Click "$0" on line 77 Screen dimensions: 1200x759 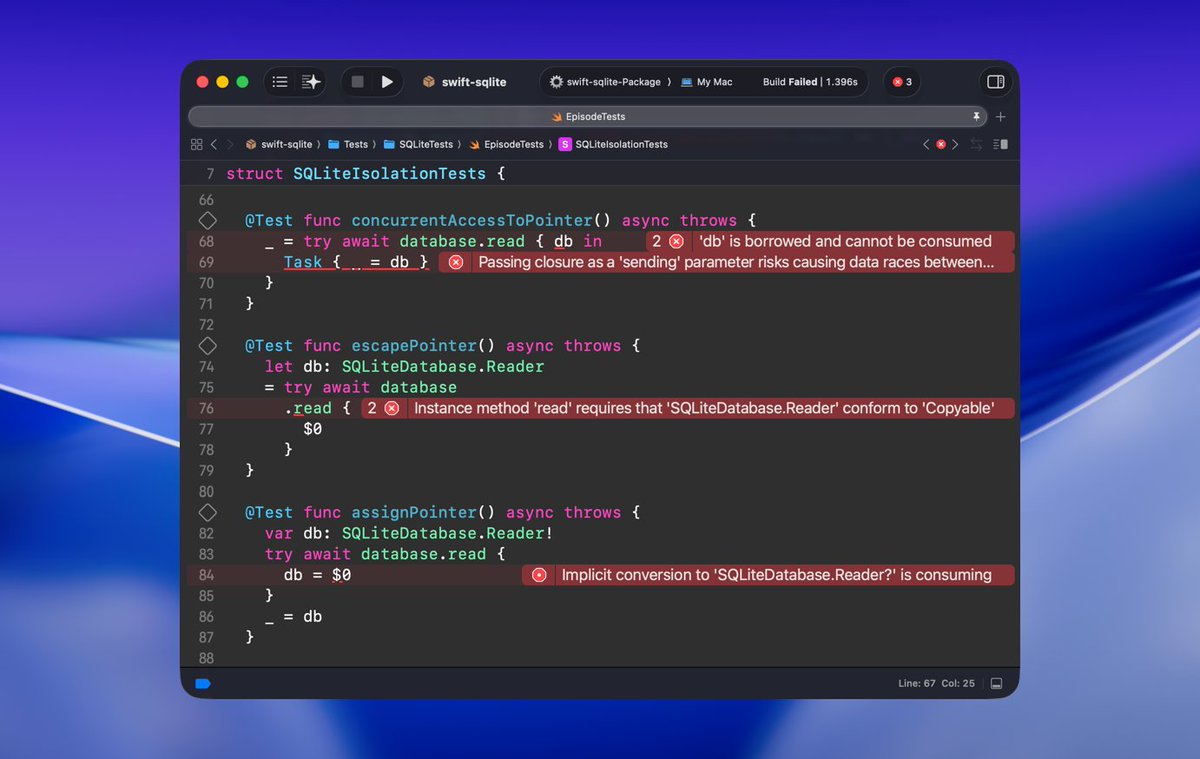(313, 429)
